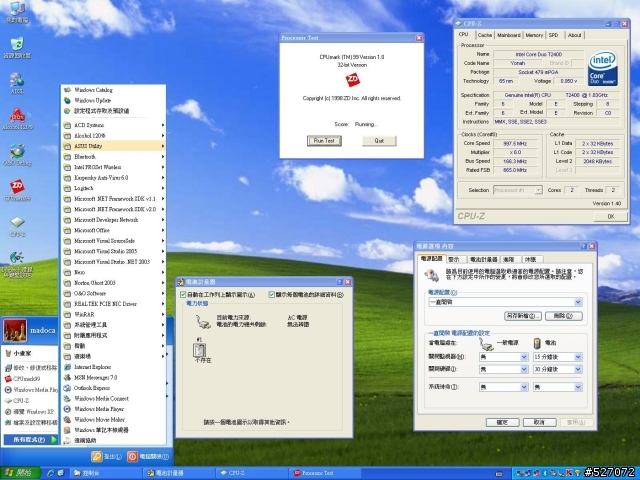The width and height of the screenshot is (640, 480).
Task: Expand the ASUS Utility submenu
Action: pos(114,146)
